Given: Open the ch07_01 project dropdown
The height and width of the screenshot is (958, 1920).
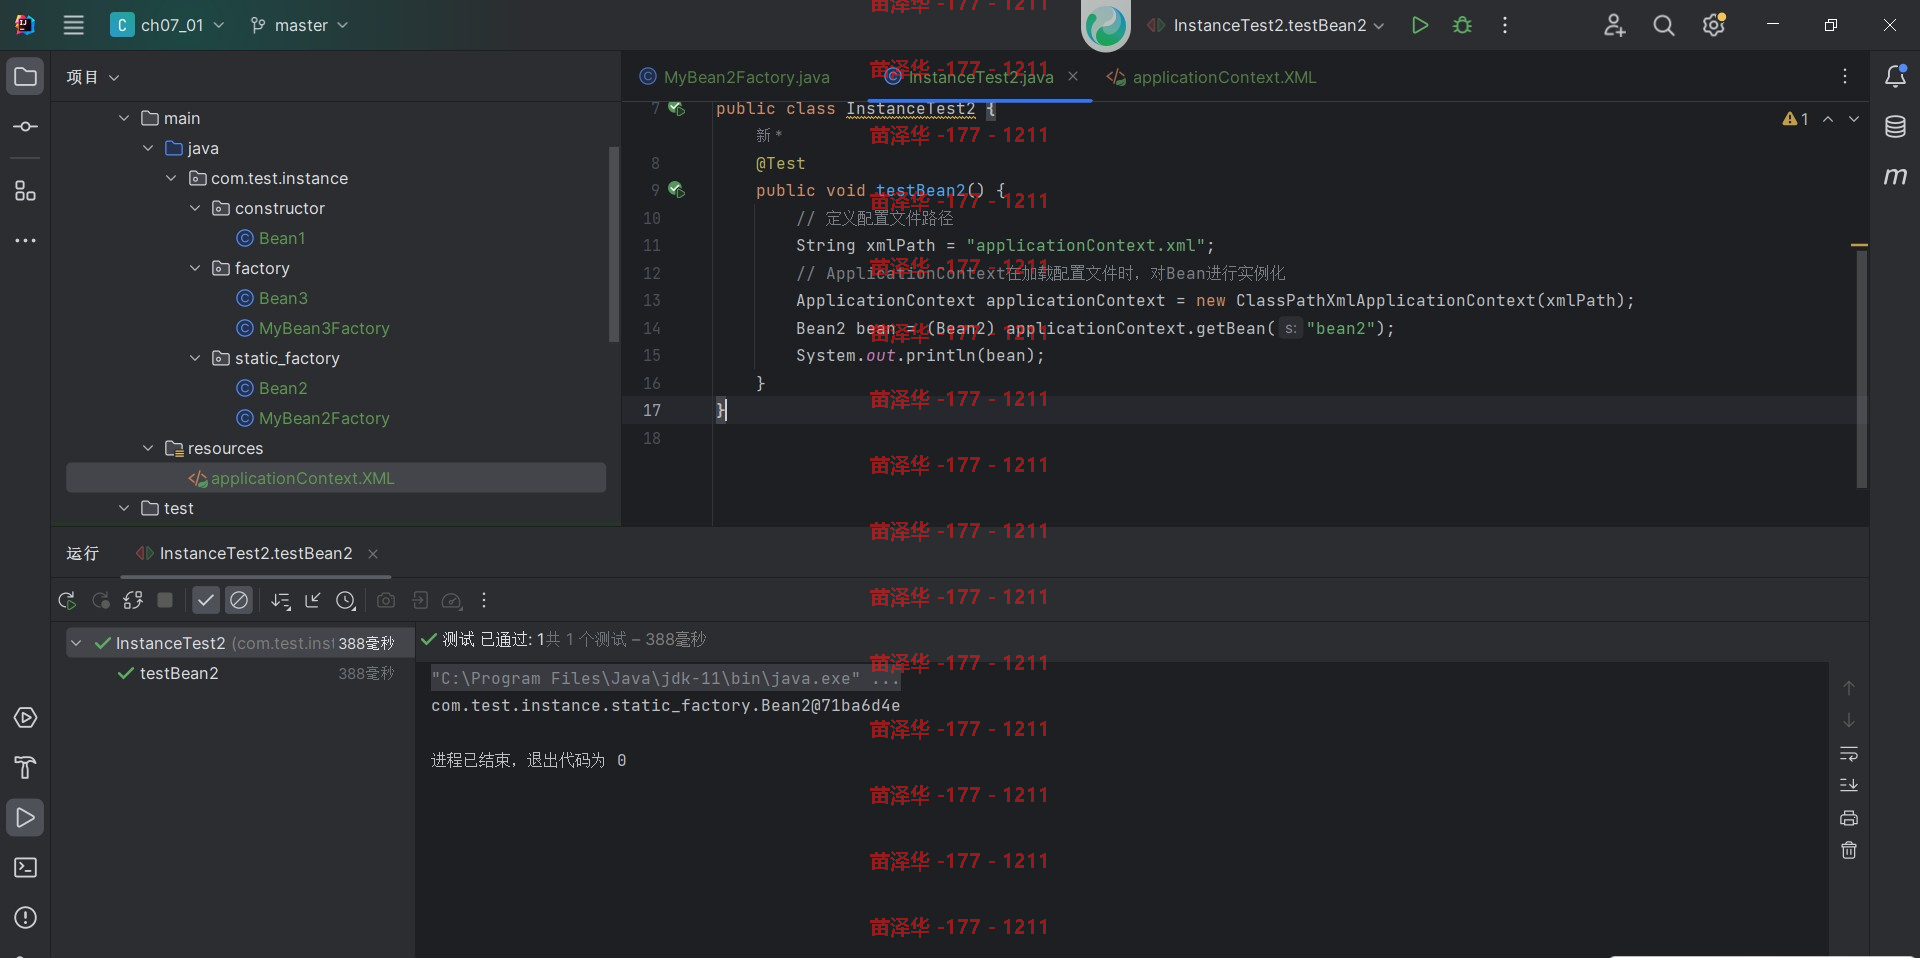Looking at the screenshot, I should point(167,25).
